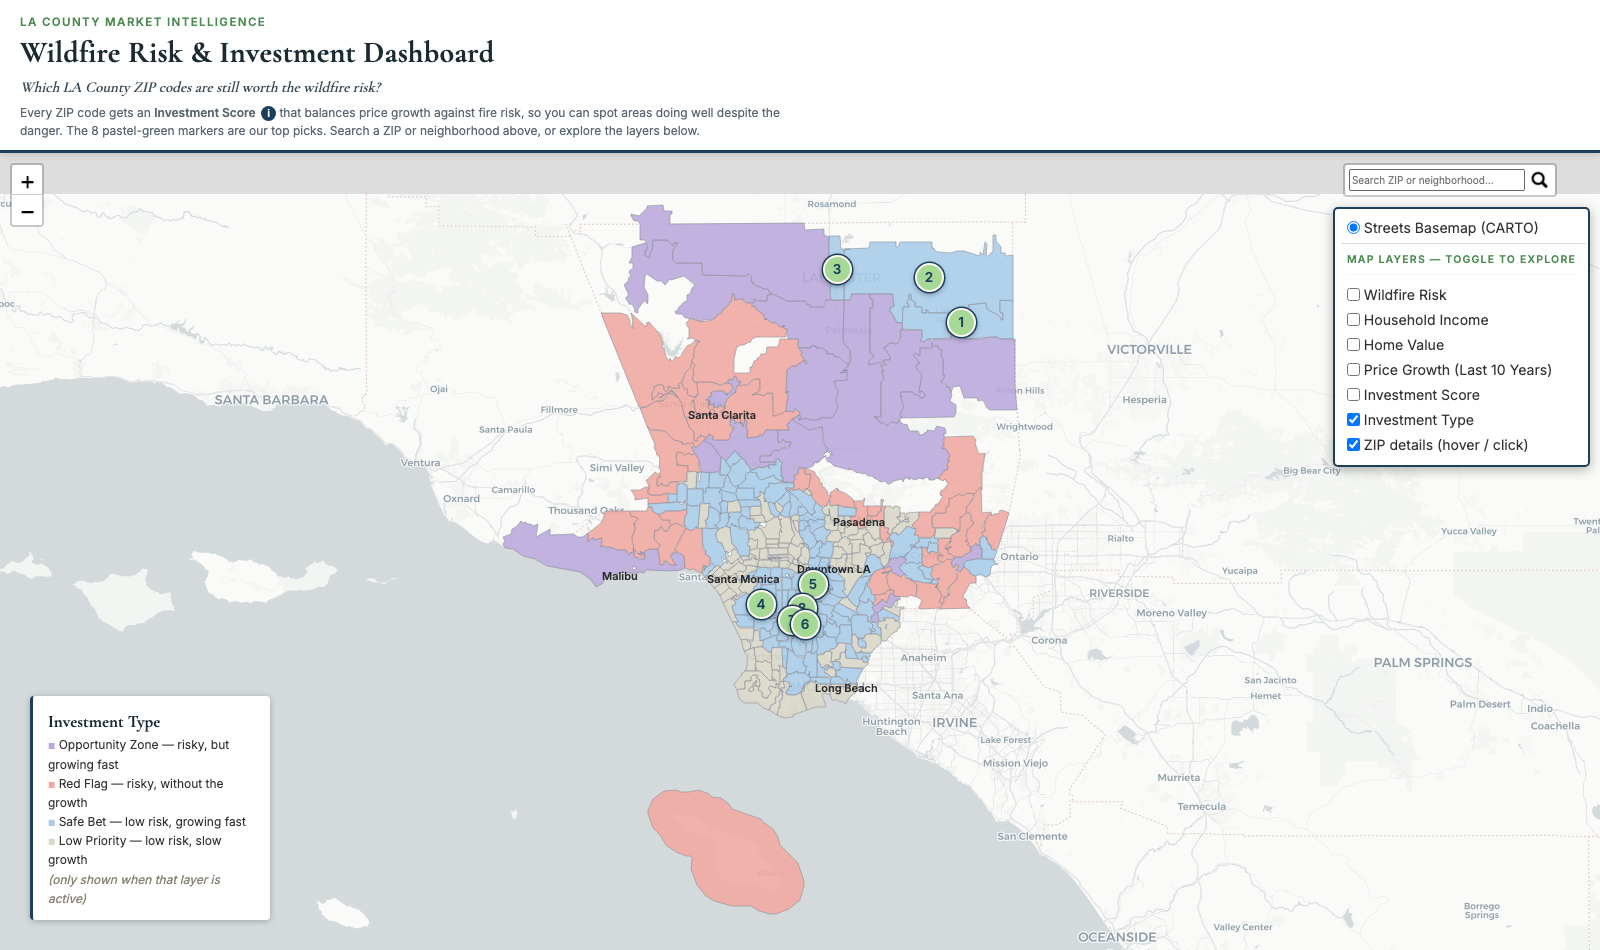The image size is (1600, 950).
Task: Click the Investment Type legend title
Action: point(104,722)
